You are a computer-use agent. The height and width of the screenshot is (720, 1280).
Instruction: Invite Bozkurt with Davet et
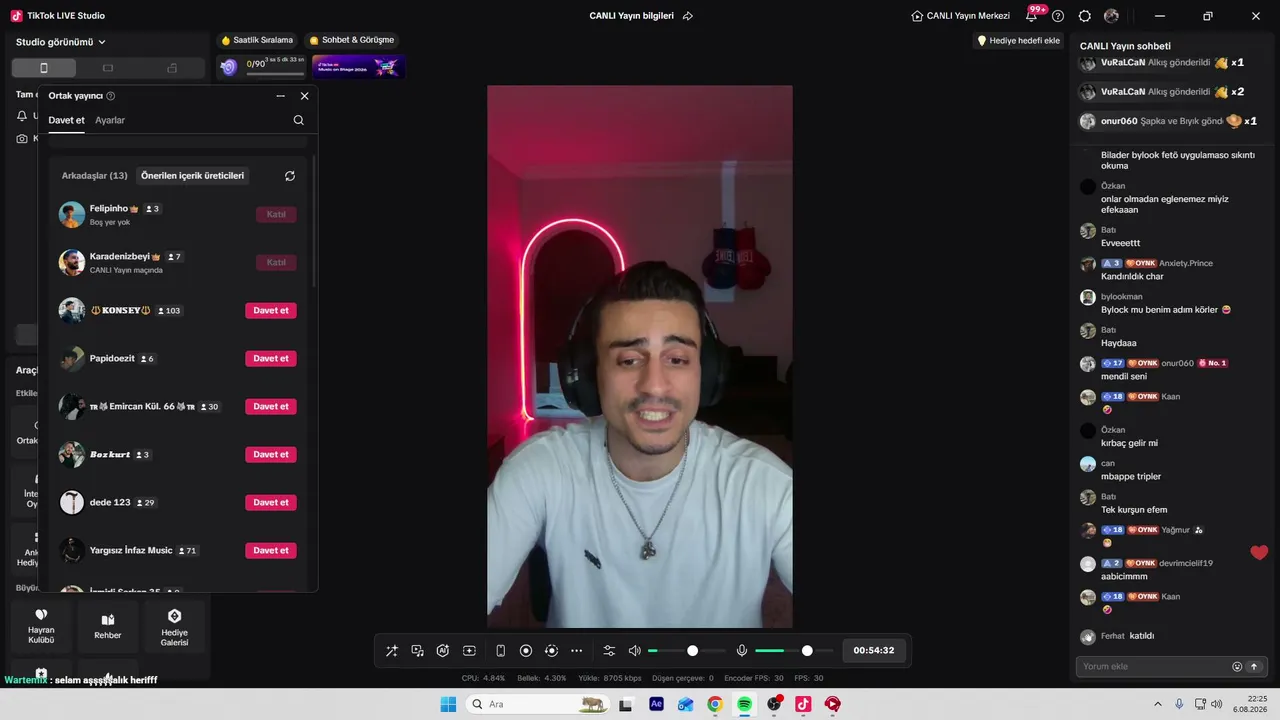(271, 454)
